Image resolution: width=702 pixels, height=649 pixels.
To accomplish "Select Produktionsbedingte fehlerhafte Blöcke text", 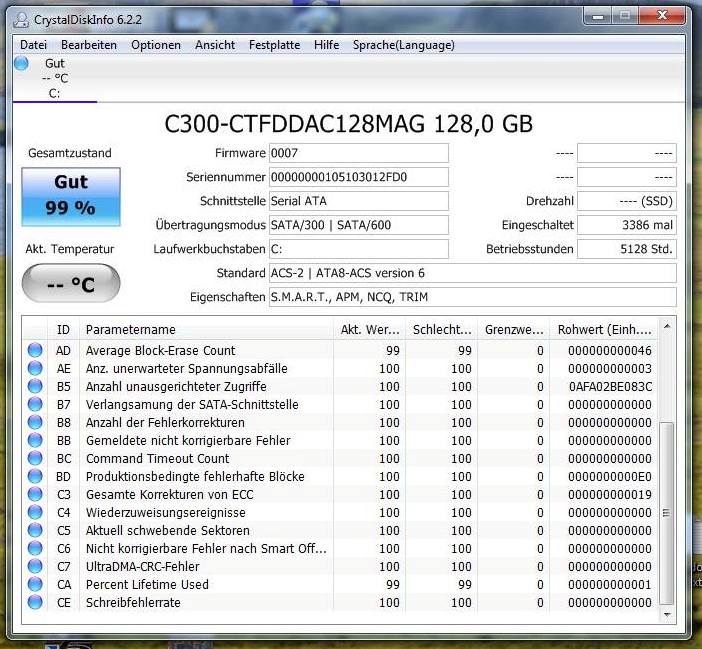I will (195, 477).
